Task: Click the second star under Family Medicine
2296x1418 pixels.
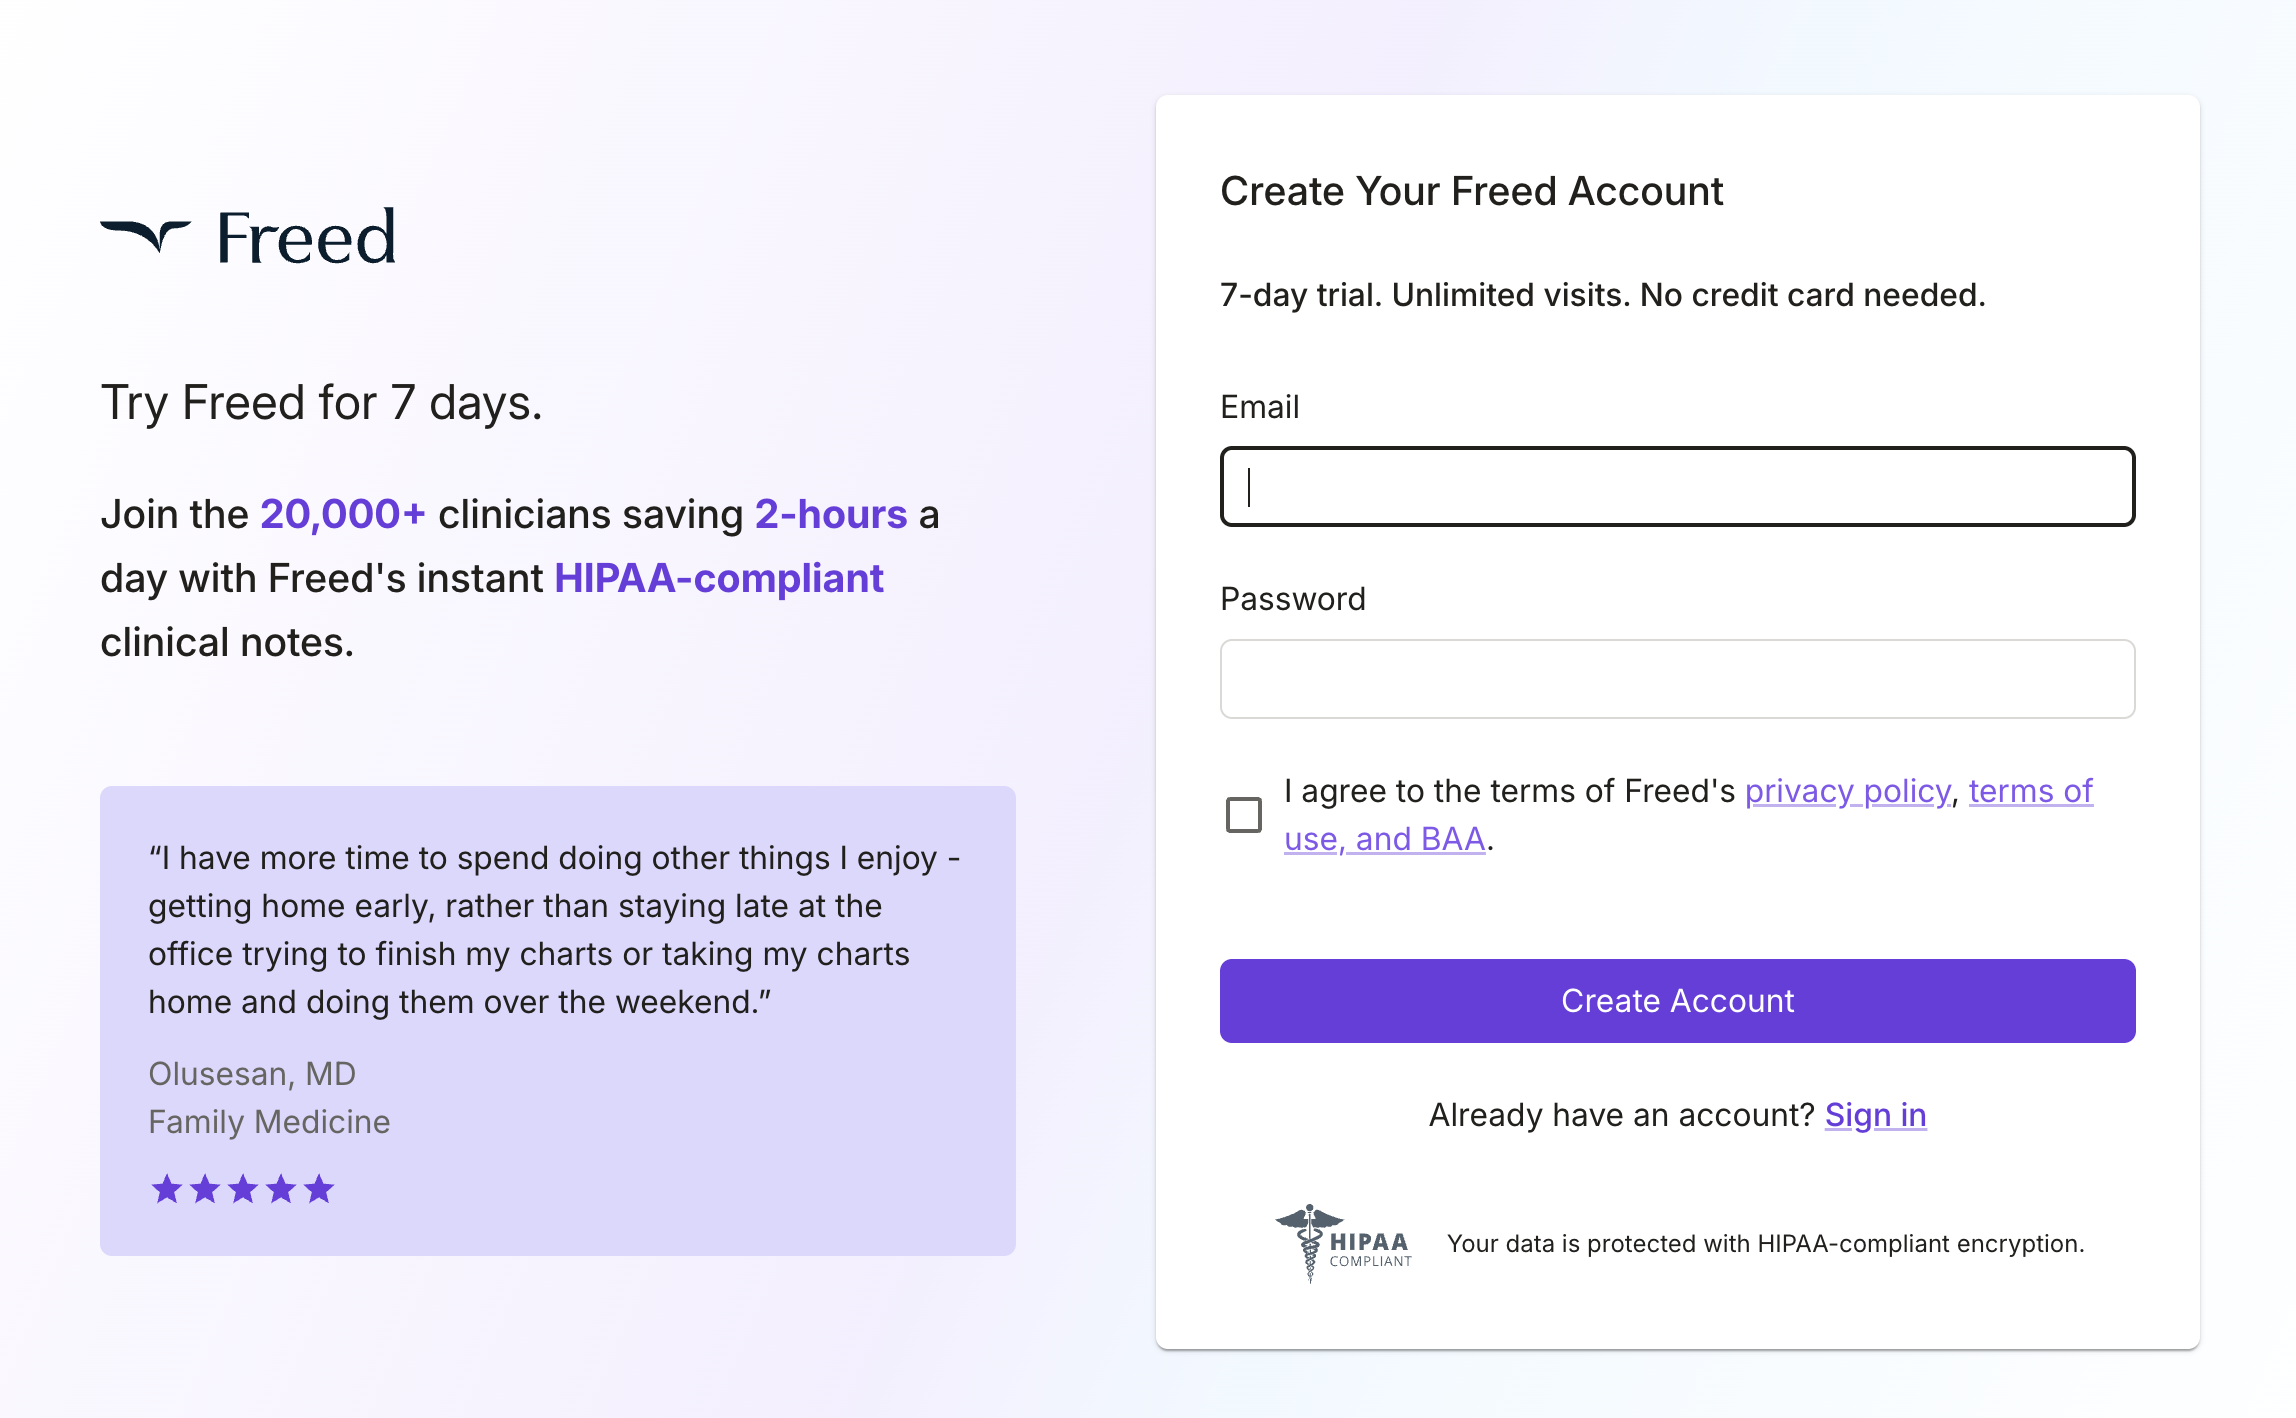Action: pos(204,1189)
